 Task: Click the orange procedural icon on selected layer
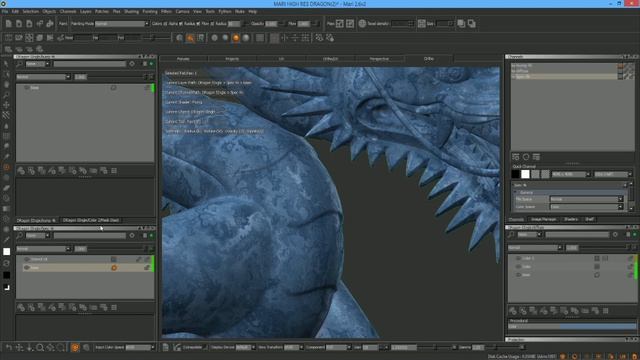114,268
